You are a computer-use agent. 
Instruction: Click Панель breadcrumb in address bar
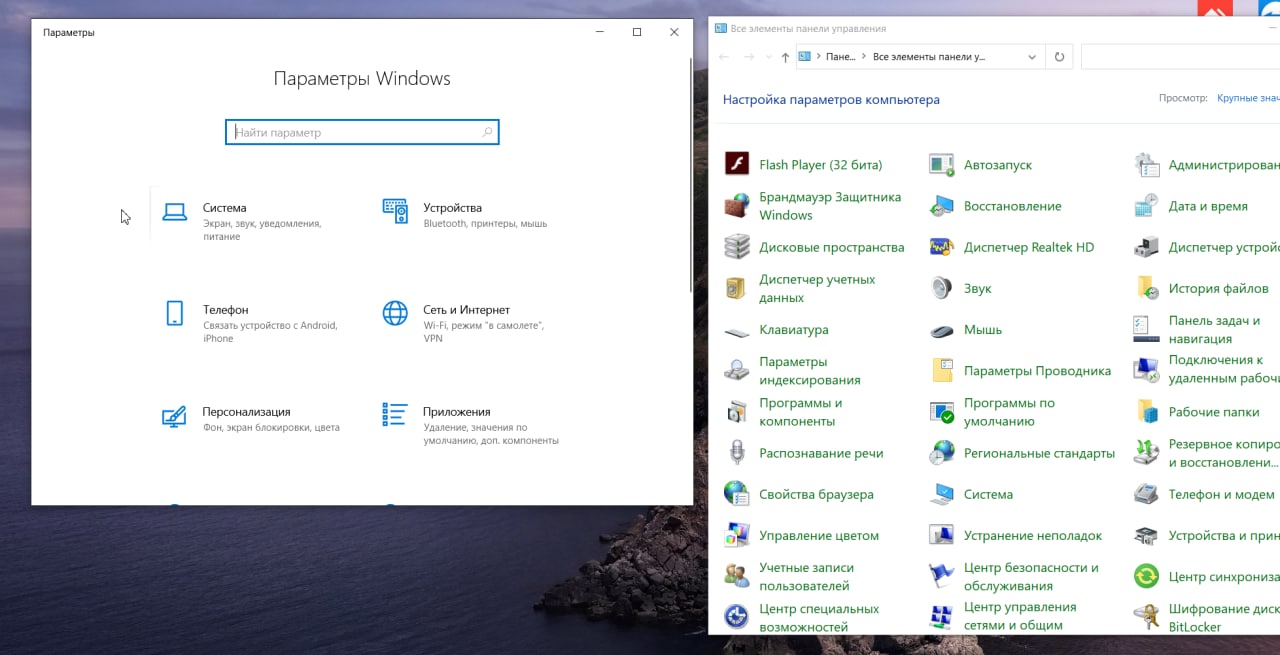coord(841,57)
